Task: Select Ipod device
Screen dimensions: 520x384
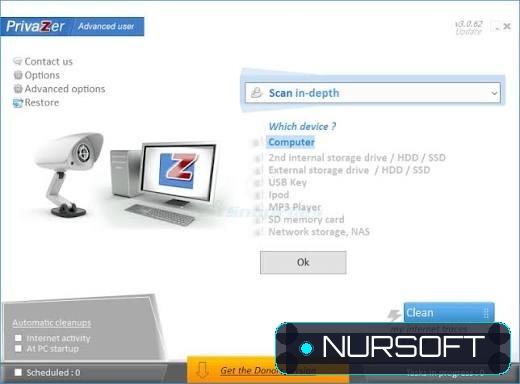Action: pyautogui.click(x=279, y=195)
